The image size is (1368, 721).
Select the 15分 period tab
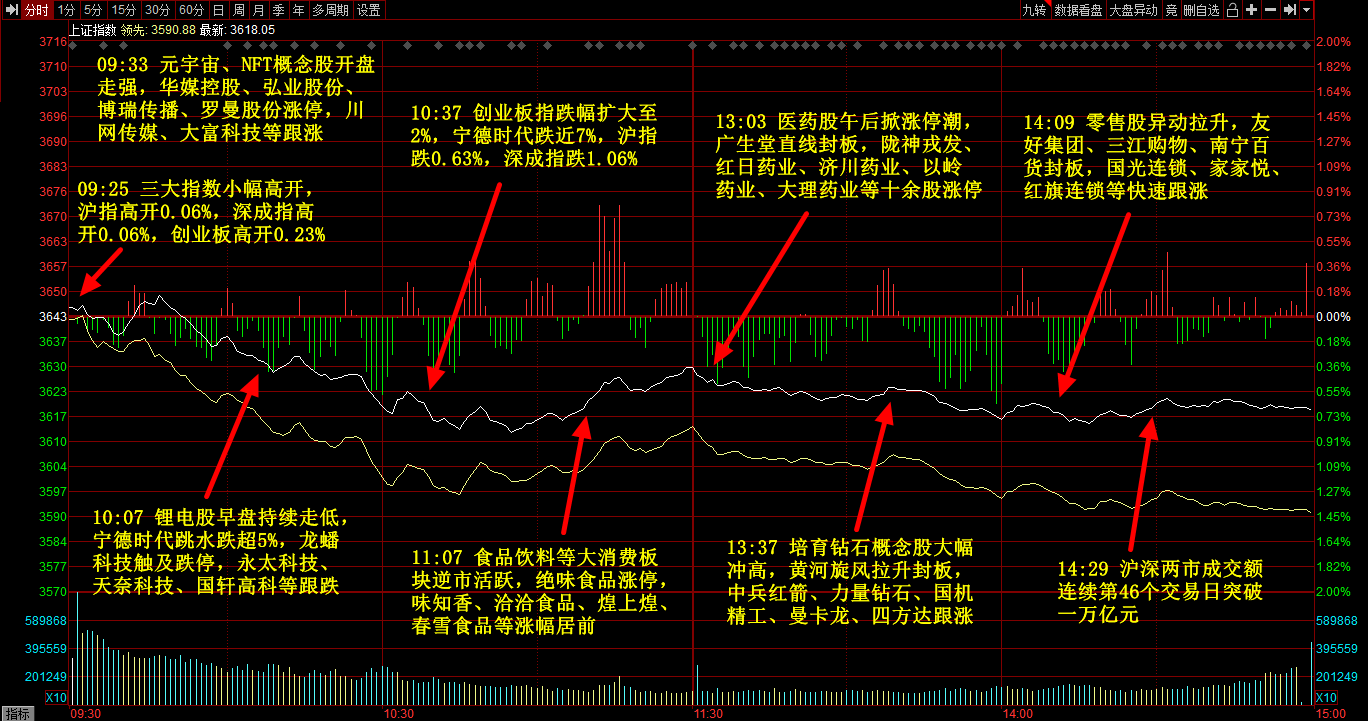coord(124,10)
